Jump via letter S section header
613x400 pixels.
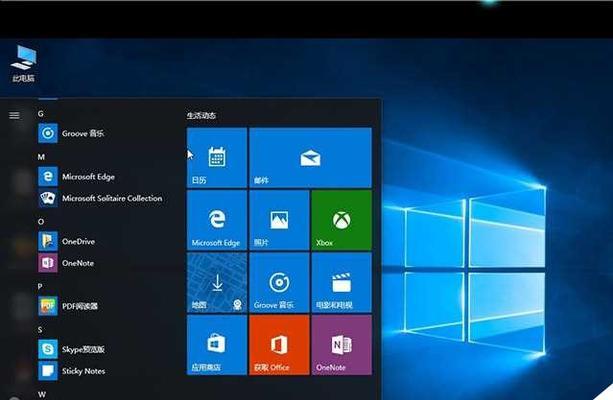point(40,330)
